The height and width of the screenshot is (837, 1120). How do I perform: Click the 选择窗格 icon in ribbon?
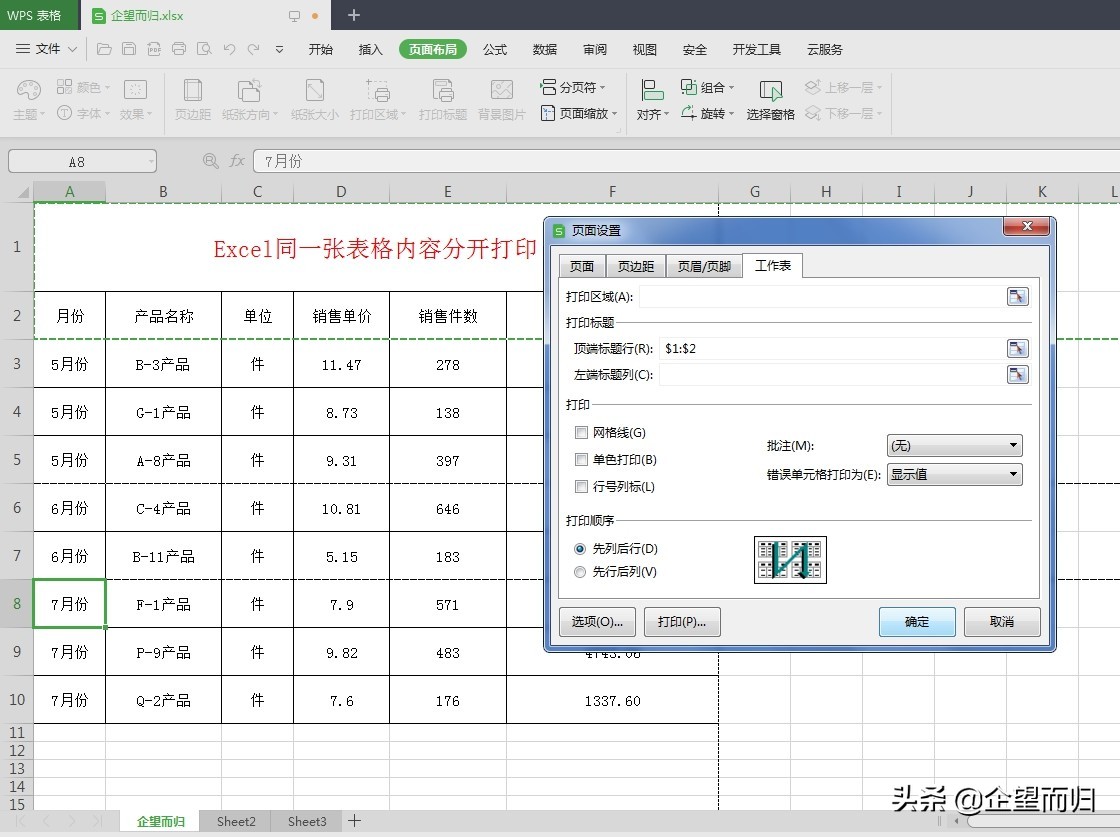coord(770,92)
